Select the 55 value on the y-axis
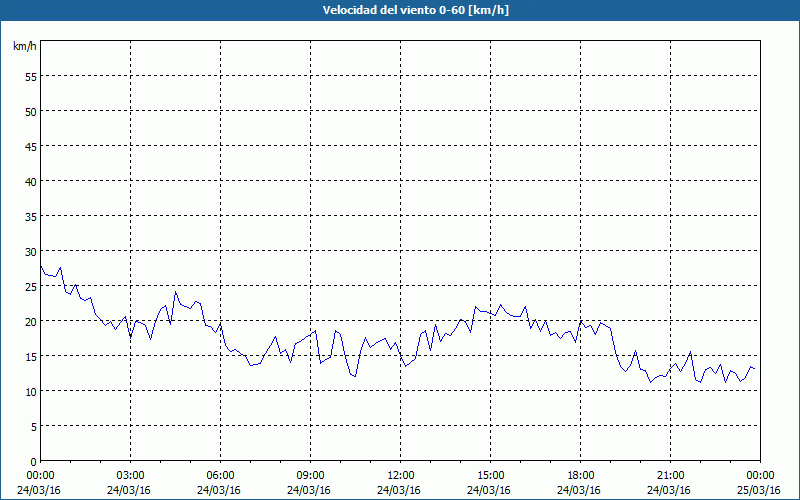 pyautogui.click(x=31, y=77)
